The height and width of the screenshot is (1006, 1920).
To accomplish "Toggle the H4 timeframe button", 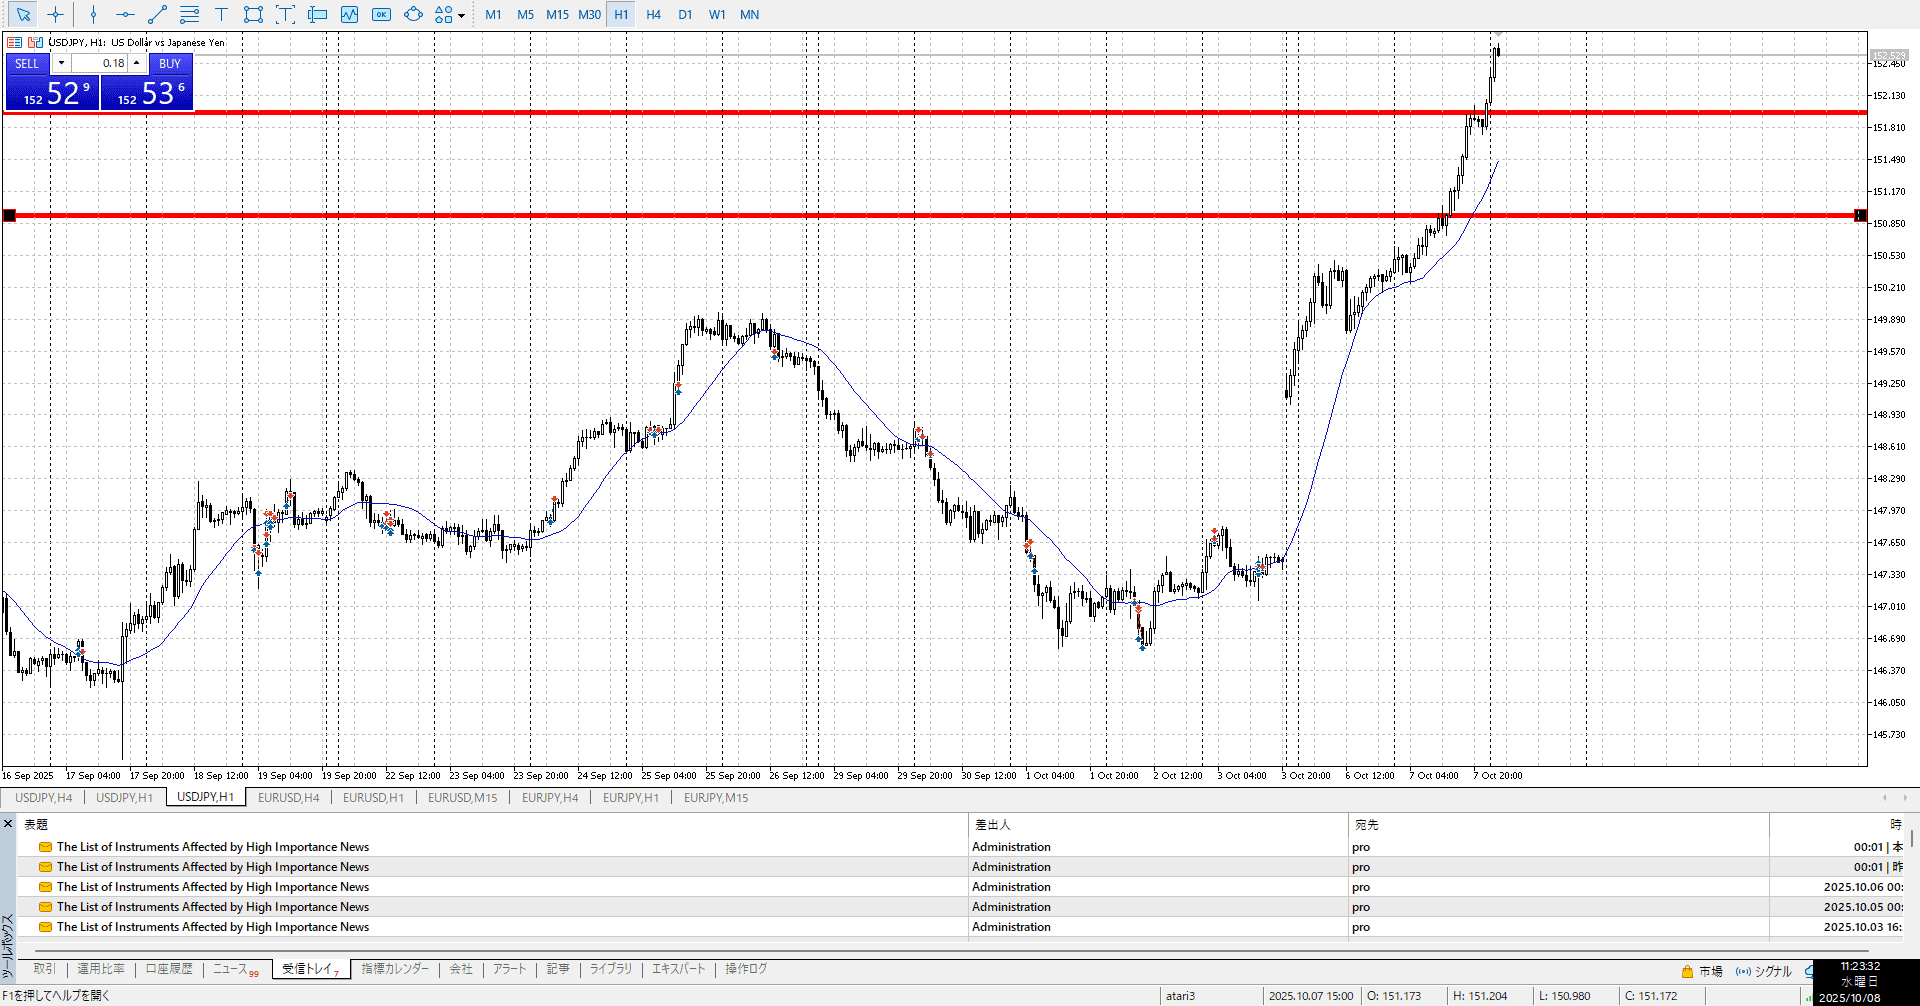I will [x=653, y=15].
